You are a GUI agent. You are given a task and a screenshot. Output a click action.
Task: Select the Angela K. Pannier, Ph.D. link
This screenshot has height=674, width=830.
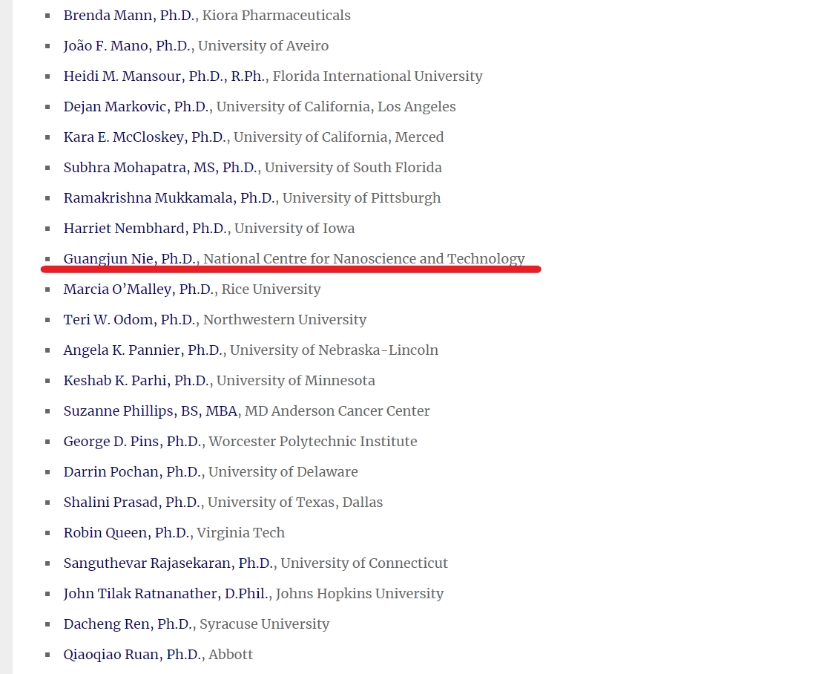click(142, 350)
